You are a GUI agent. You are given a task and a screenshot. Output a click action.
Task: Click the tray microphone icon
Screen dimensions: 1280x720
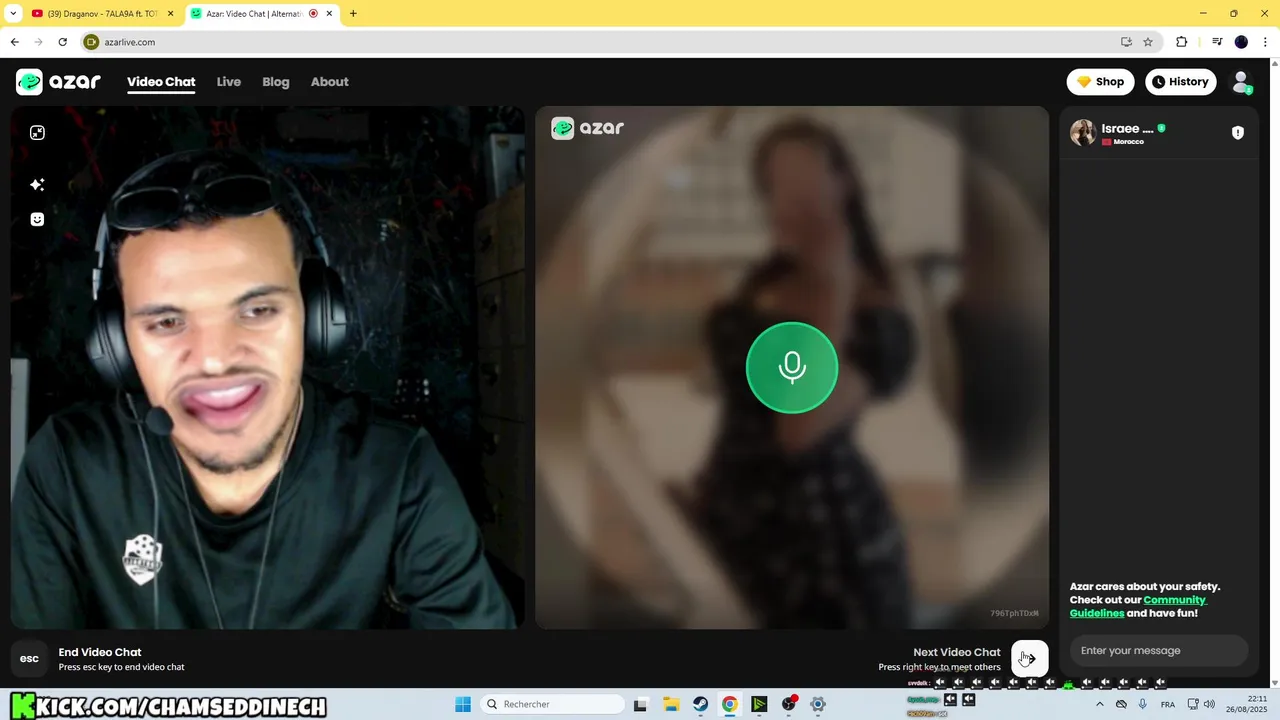tap(1143, 704)
